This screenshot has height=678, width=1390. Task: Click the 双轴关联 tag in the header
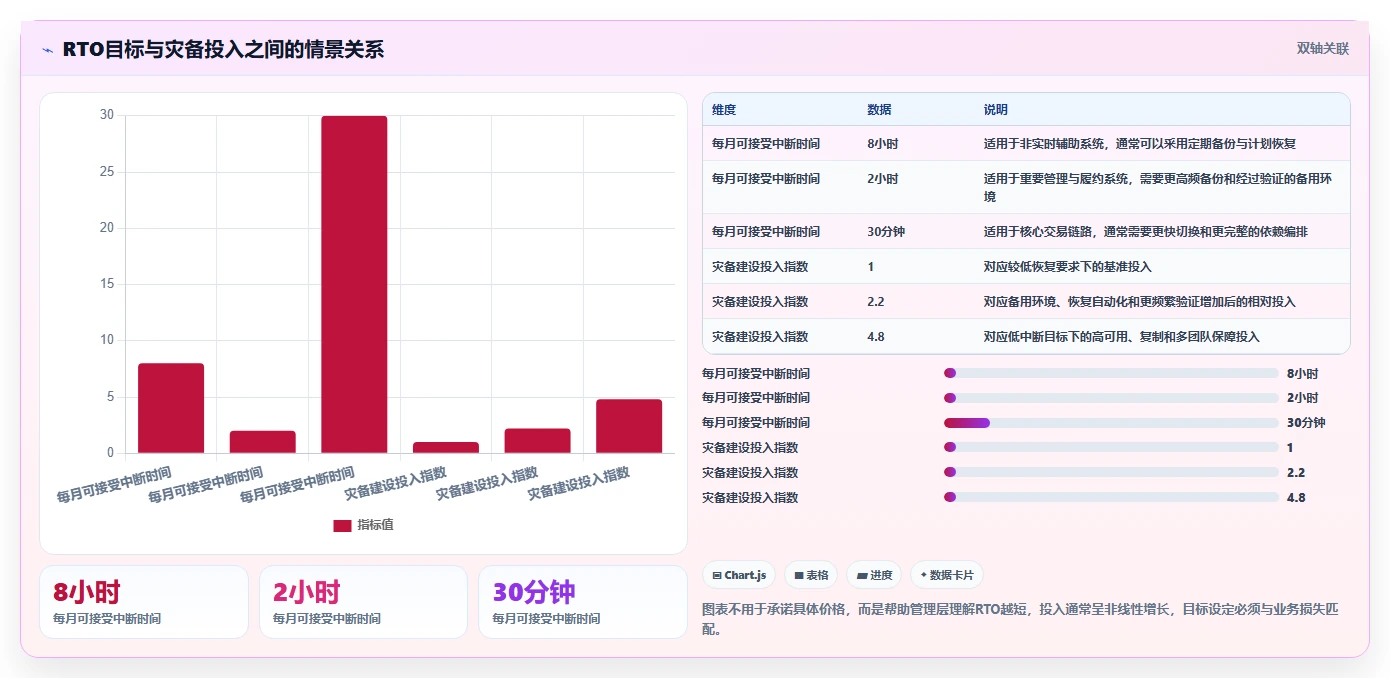coord(1323,49)
